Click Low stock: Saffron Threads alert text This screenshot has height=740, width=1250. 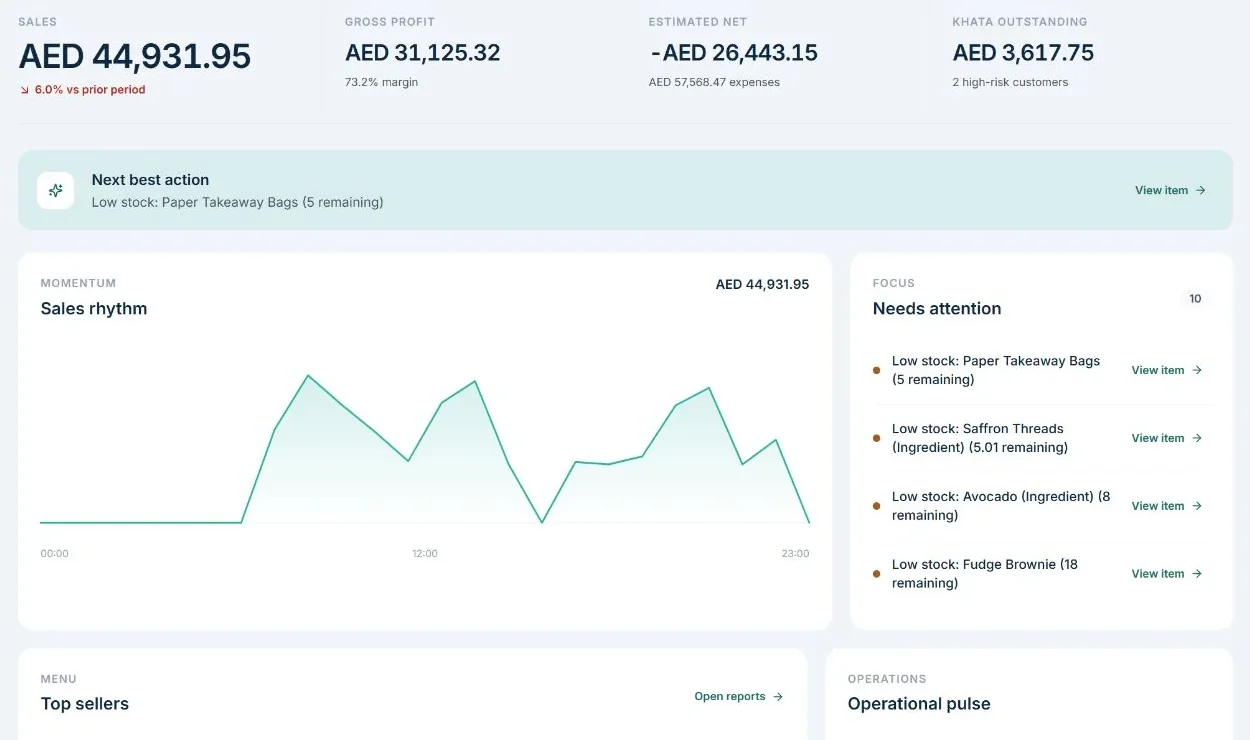pyautogui.click(x=980, y=438)
